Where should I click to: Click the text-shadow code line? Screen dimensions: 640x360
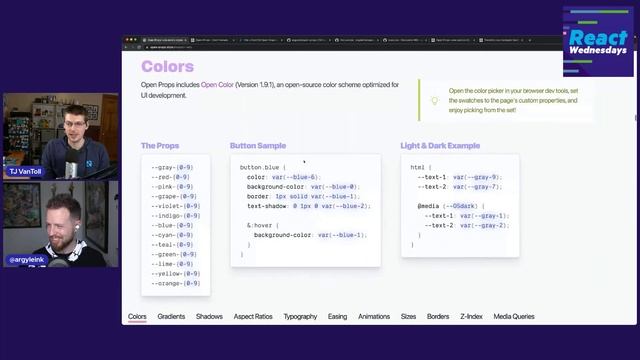pos(309,206)
